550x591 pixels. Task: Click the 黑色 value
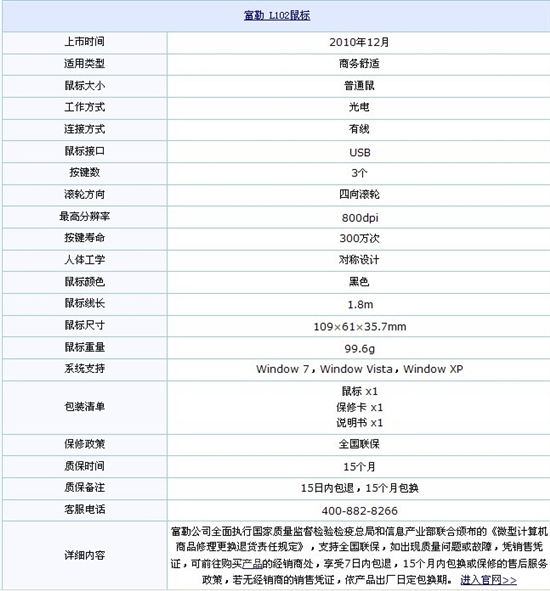(359, 282)
